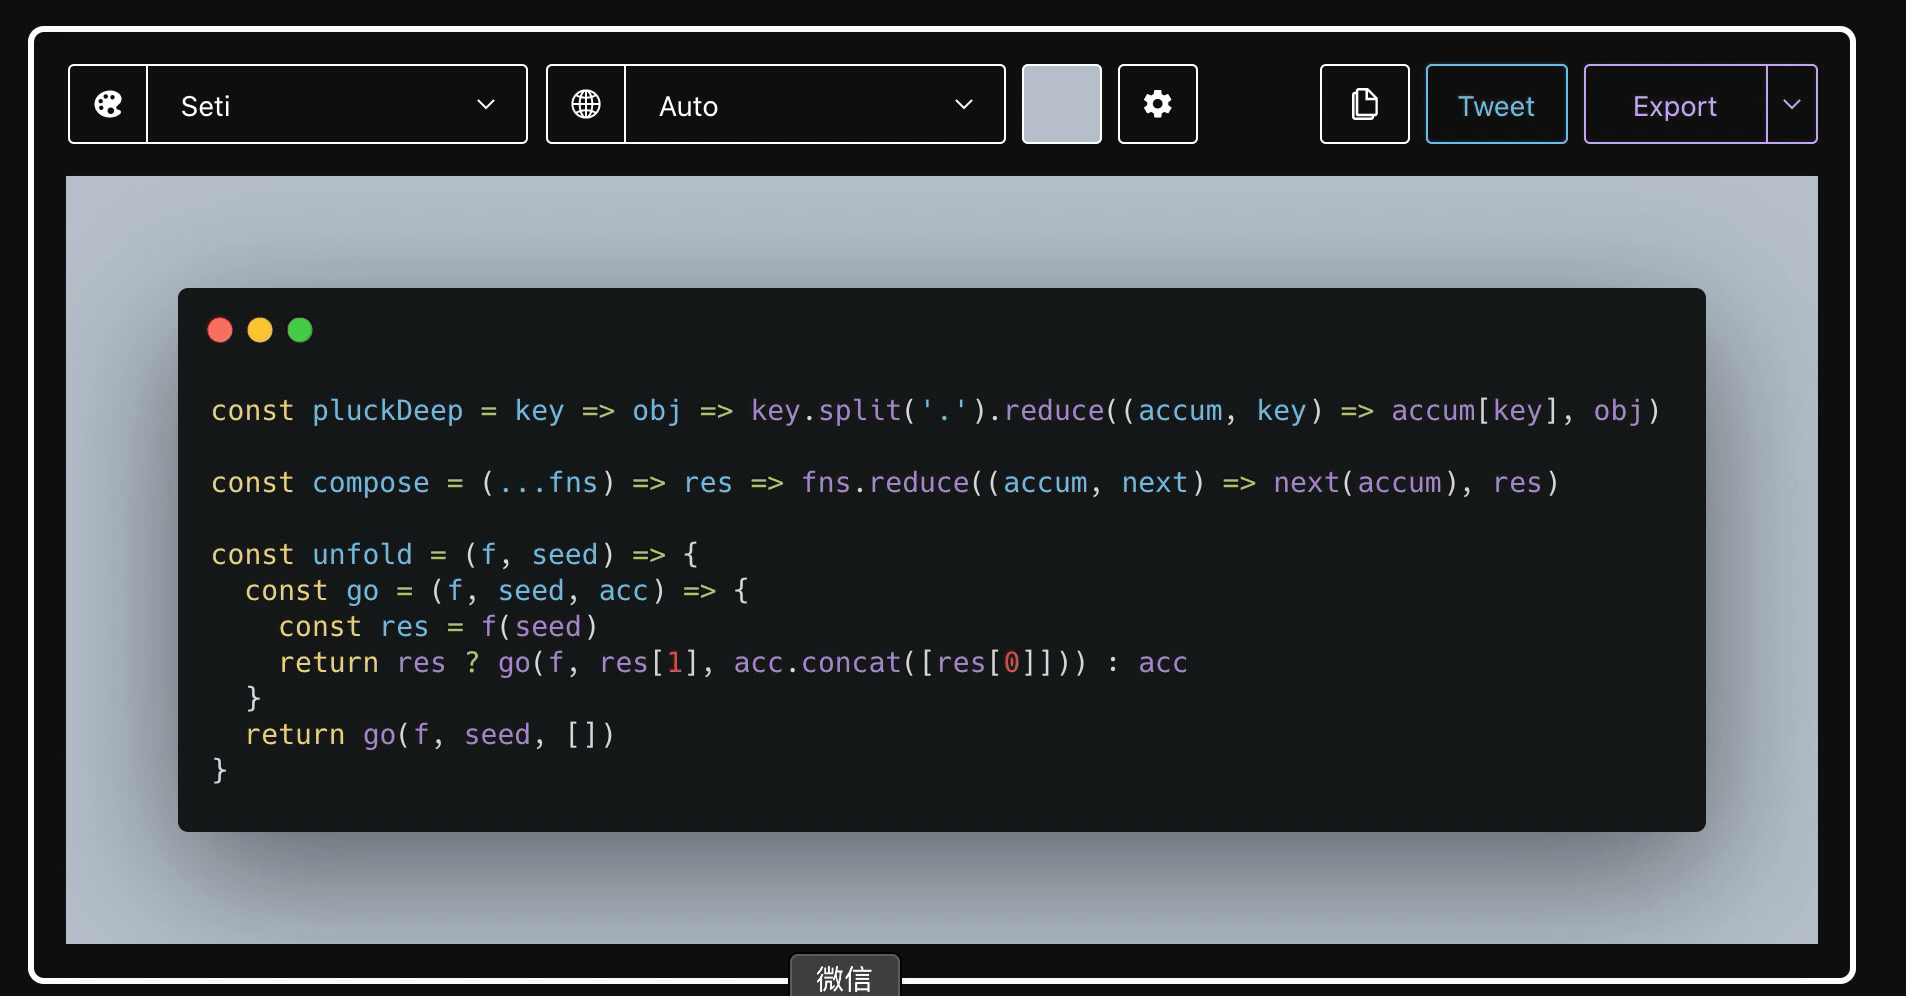Viewport: 1906px width, 996px height.
Task: Click the Export button
Action: [1675, 104]
